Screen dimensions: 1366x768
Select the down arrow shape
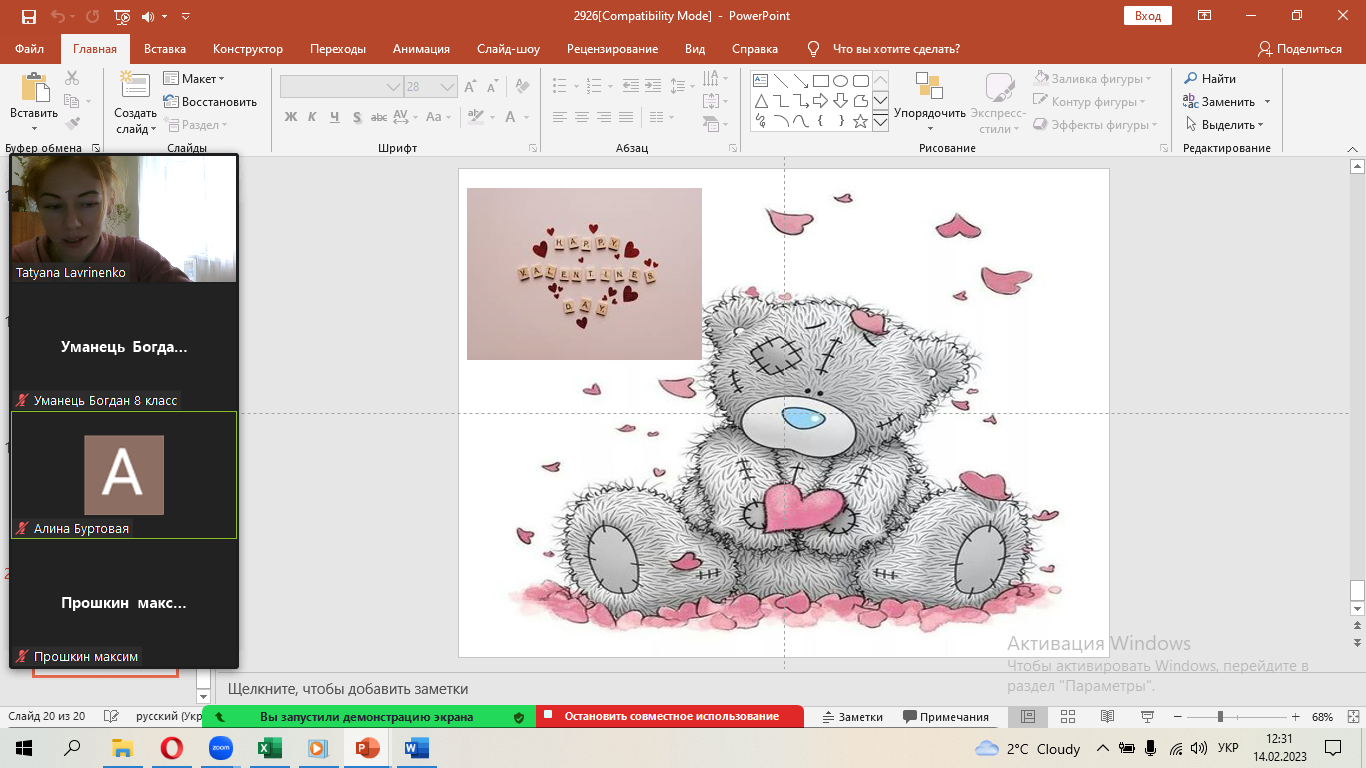tap(840, 101)
